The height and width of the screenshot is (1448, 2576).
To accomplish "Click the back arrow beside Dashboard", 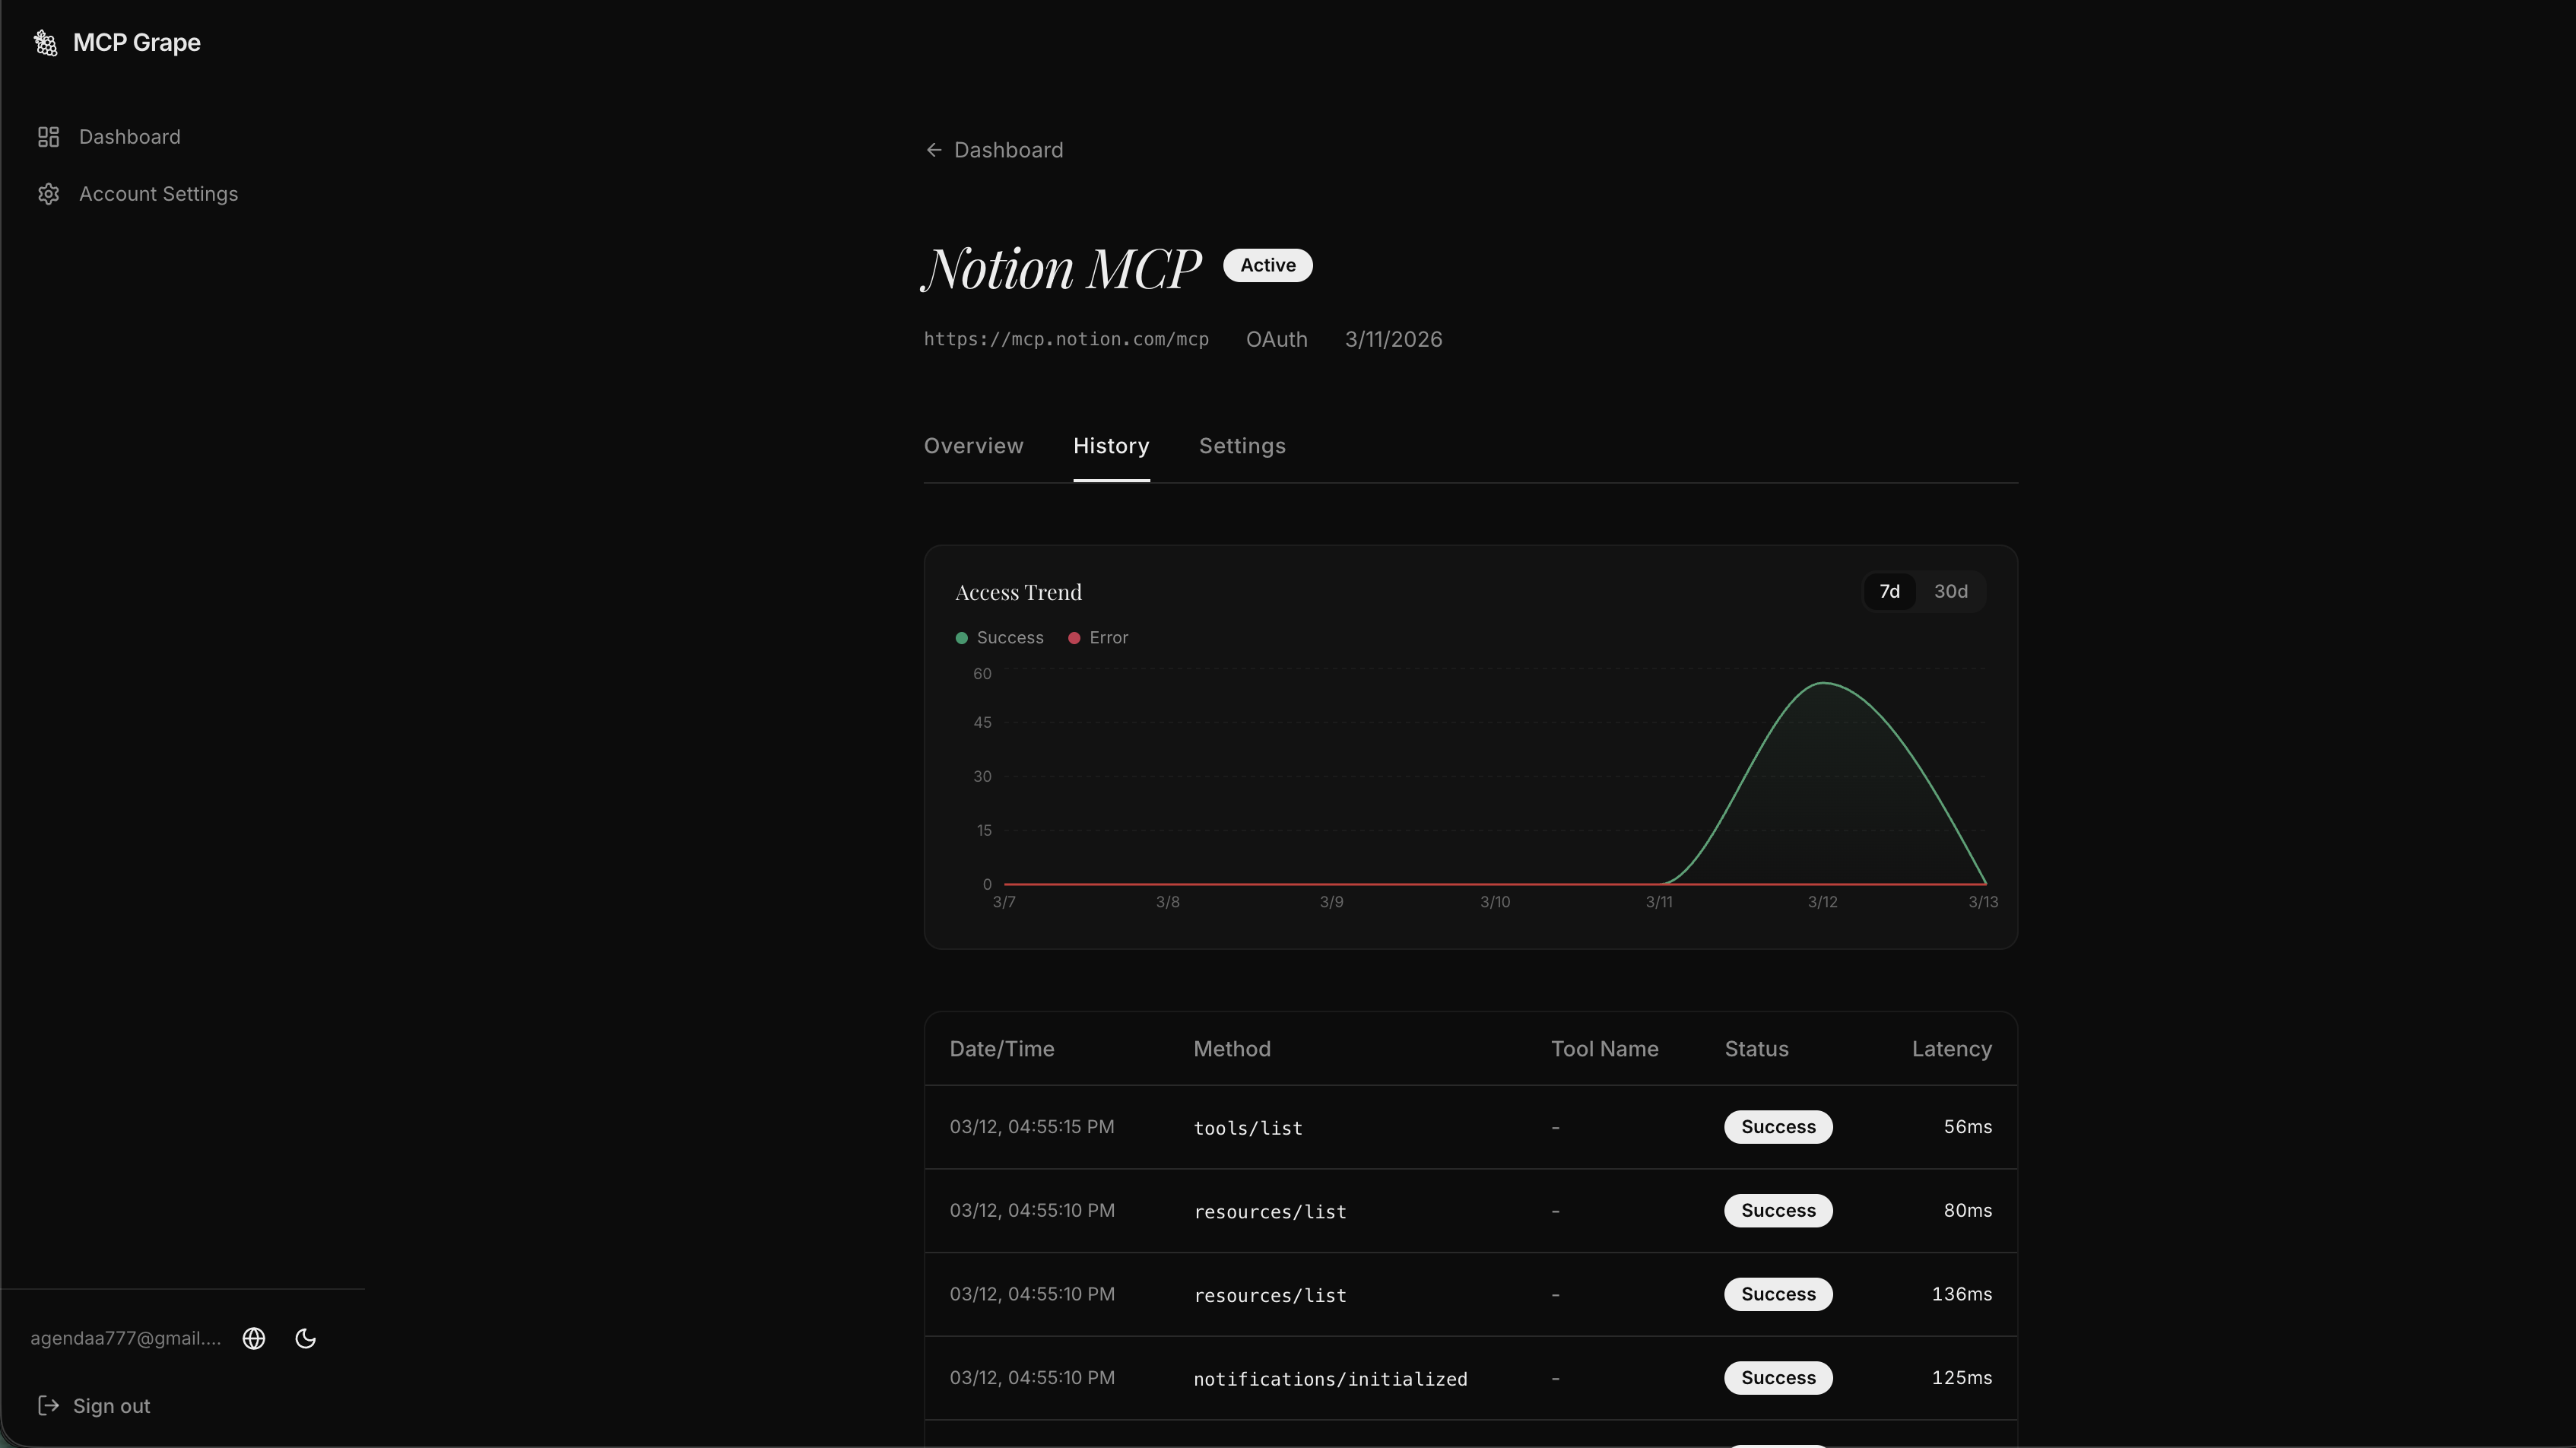I will (933, 150).
